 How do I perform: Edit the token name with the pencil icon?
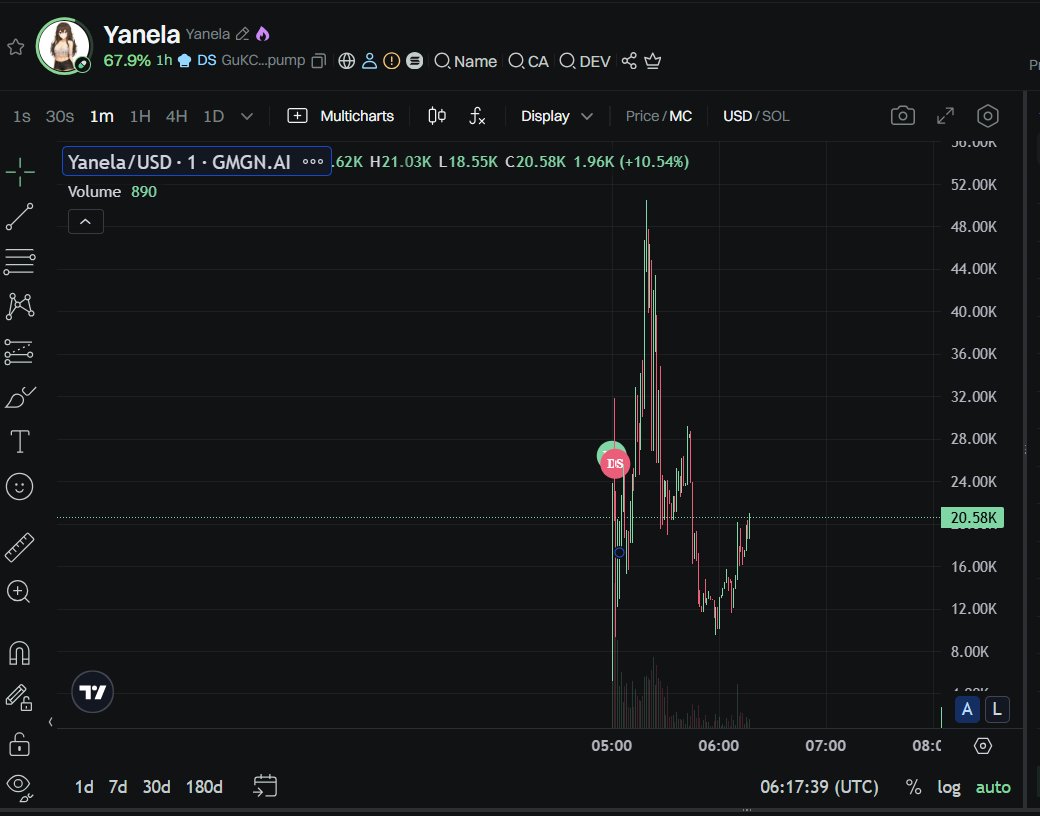pos(243,34)
